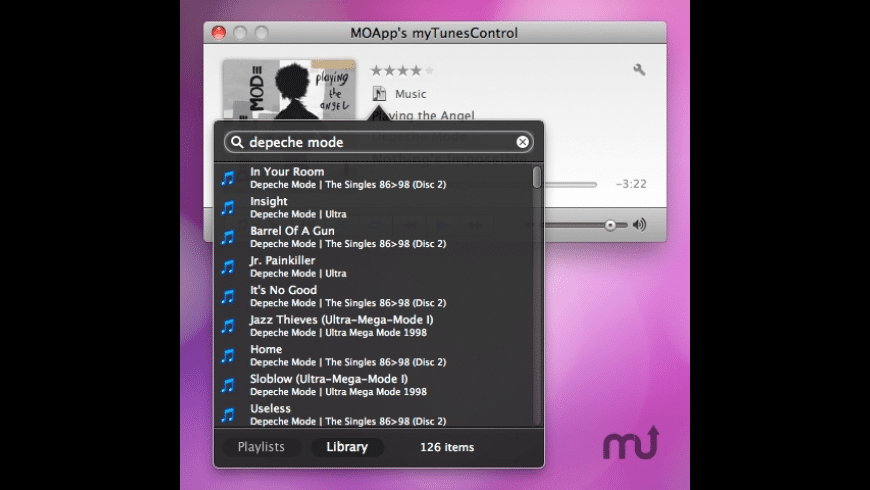Select song Jr. Painkiller
This screenshot has width=870, height=490.
373,266
